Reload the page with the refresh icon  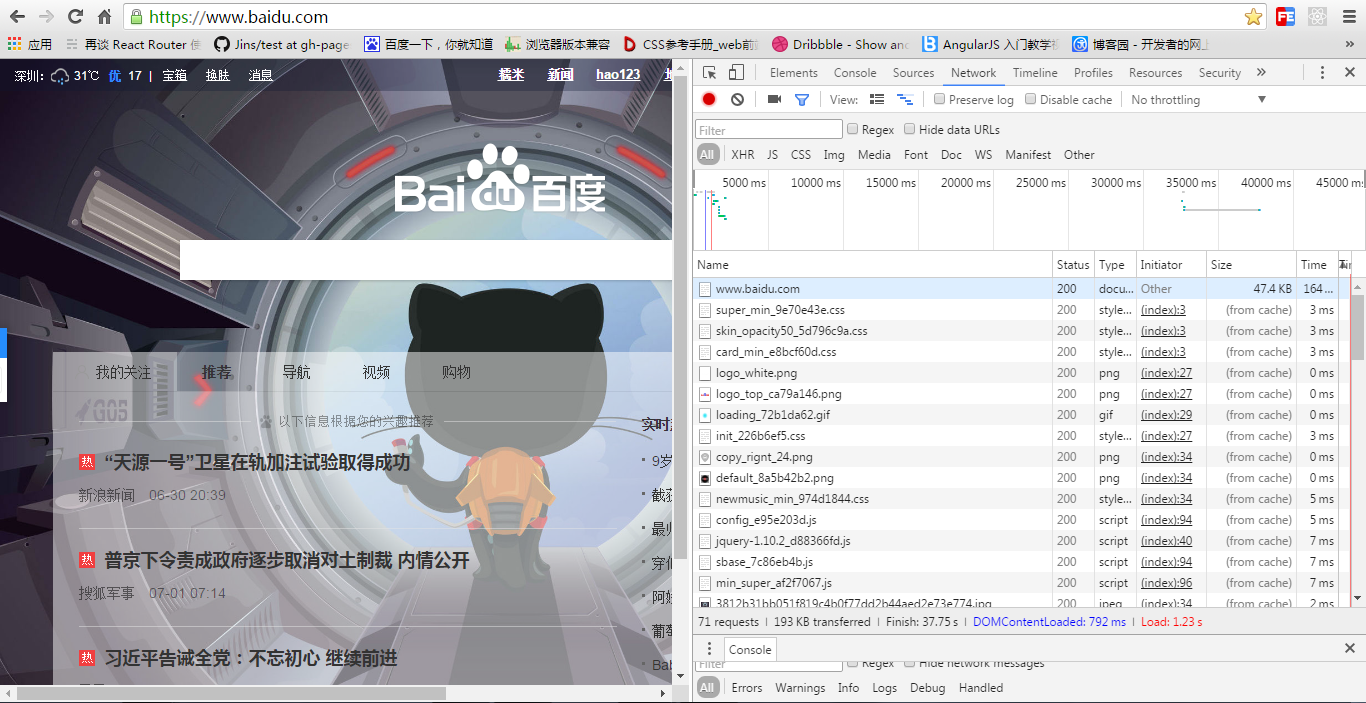75,17
